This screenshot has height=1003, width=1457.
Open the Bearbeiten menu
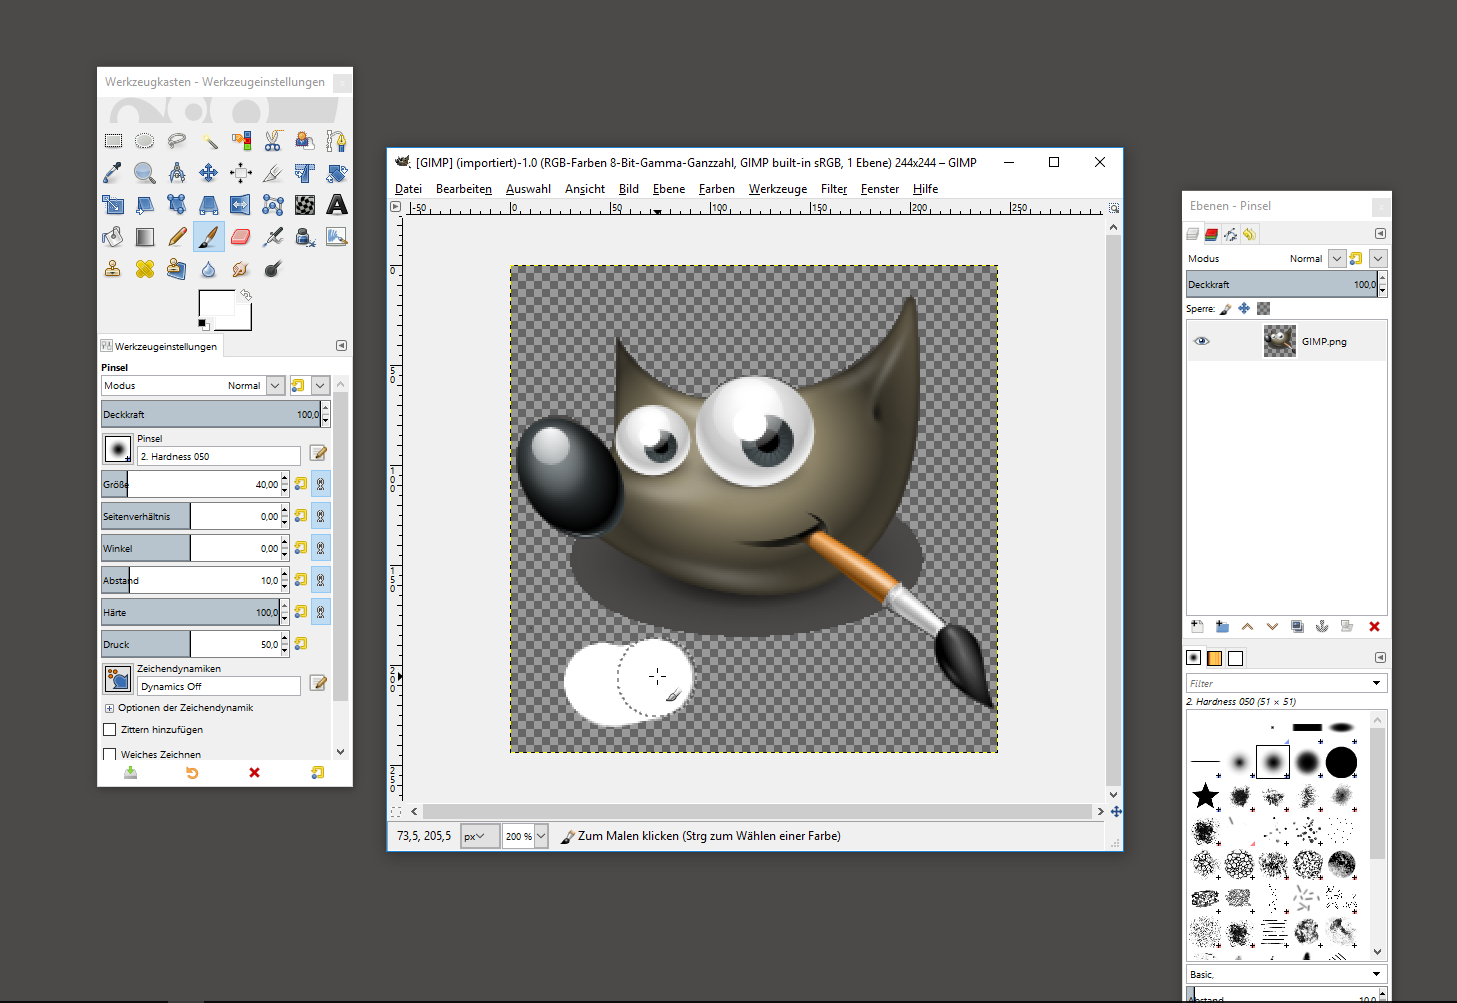coord(464,189)
